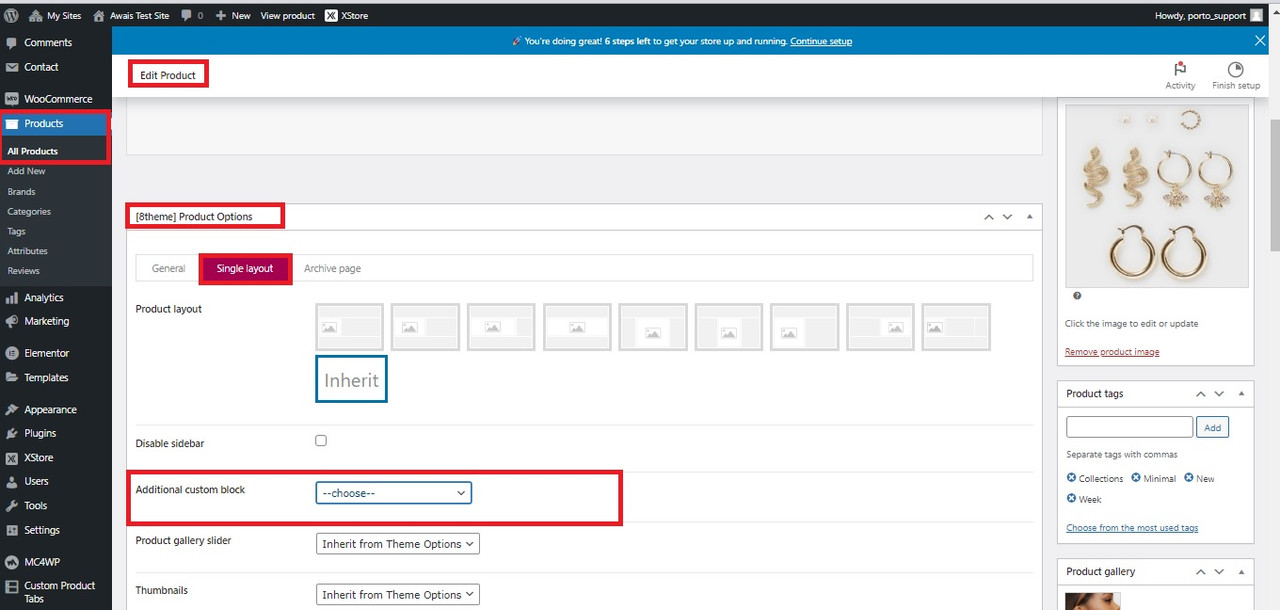Move Product tags panel up

coord(1201,394)
